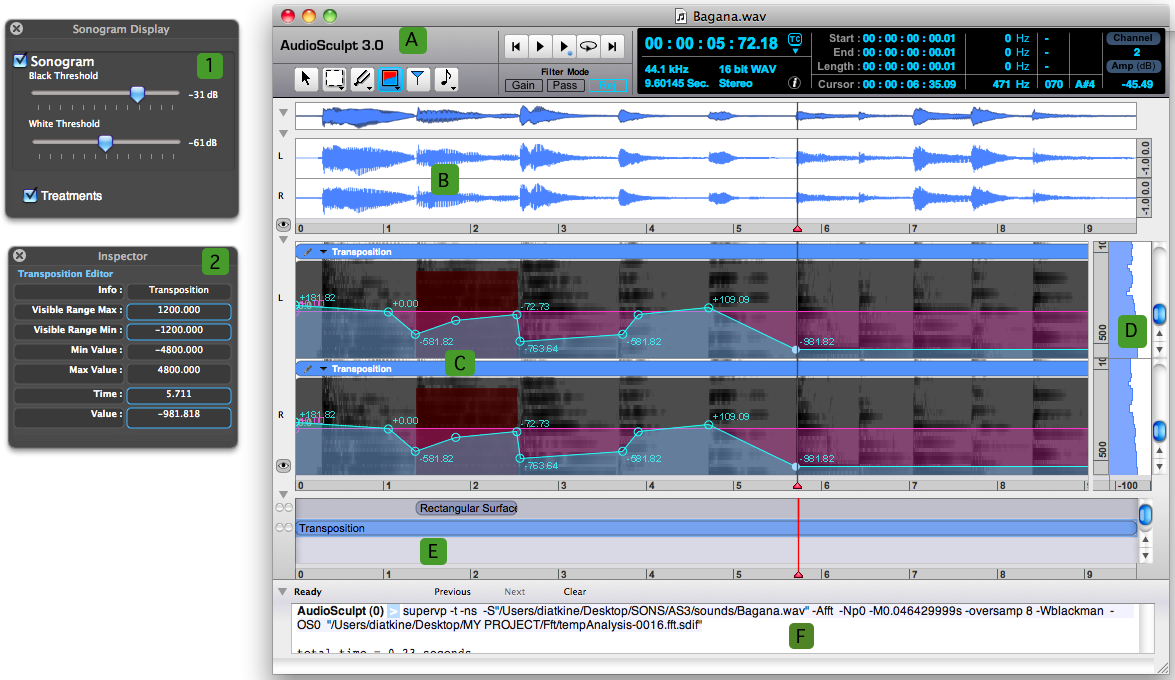Uncheck the Sonogram checkbox

20,61
